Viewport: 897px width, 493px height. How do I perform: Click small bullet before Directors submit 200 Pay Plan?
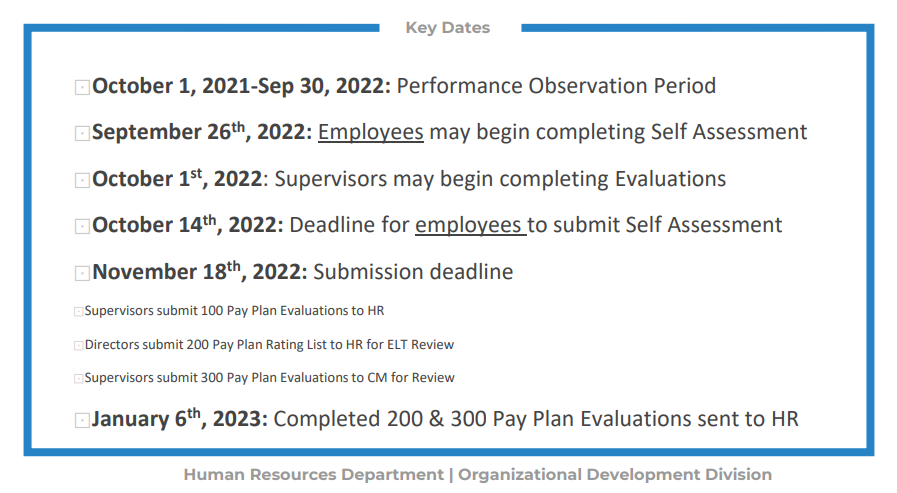79,345
